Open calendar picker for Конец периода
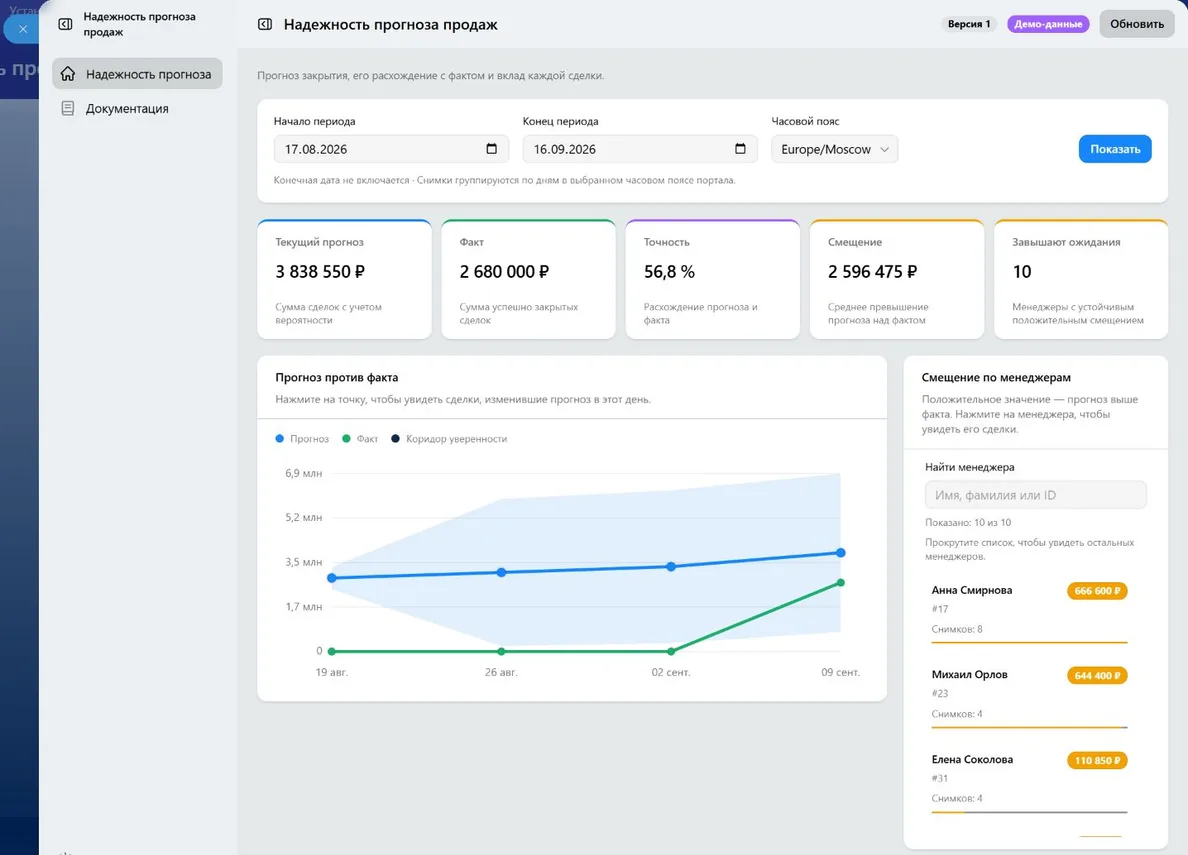Viewport: 1188px width, 855px height. coord(740,149)
